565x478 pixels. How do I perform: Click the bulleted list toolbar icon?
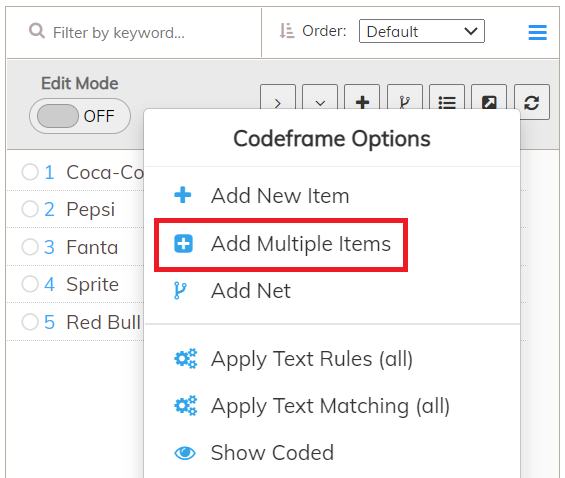point(447,97)
